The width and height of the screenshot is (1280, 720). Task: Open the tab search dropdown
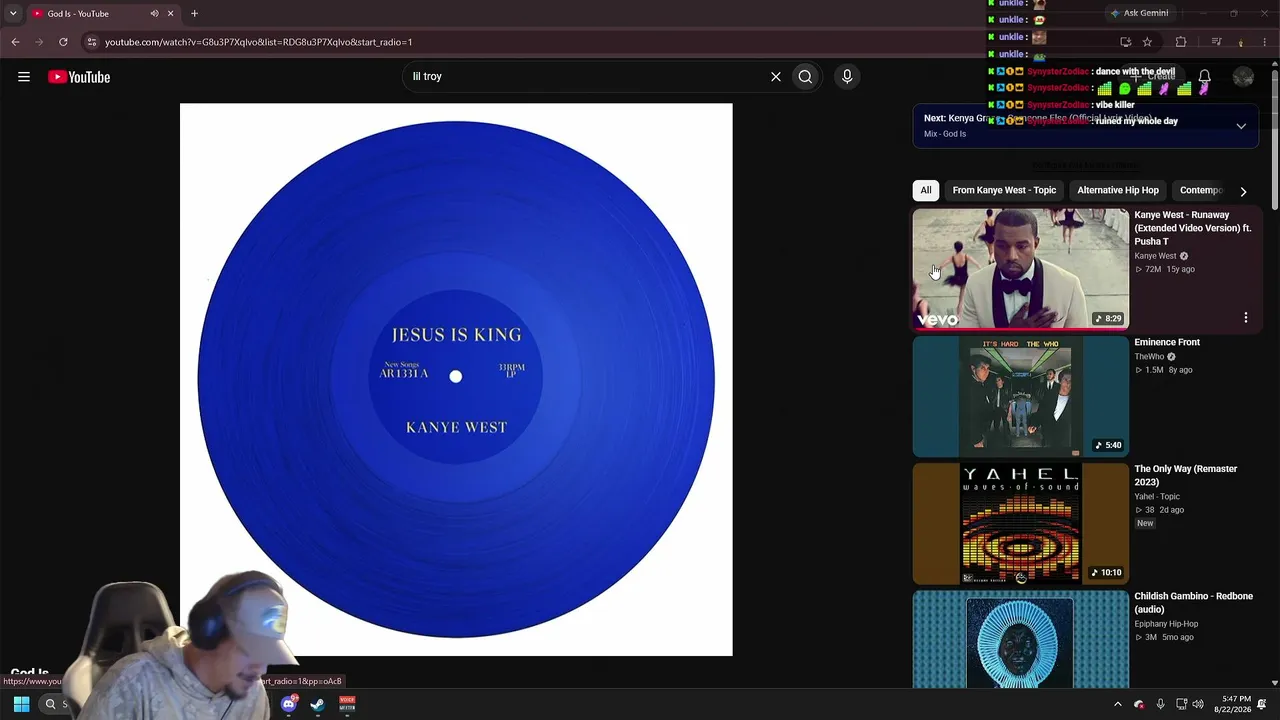tap(13, 14)
